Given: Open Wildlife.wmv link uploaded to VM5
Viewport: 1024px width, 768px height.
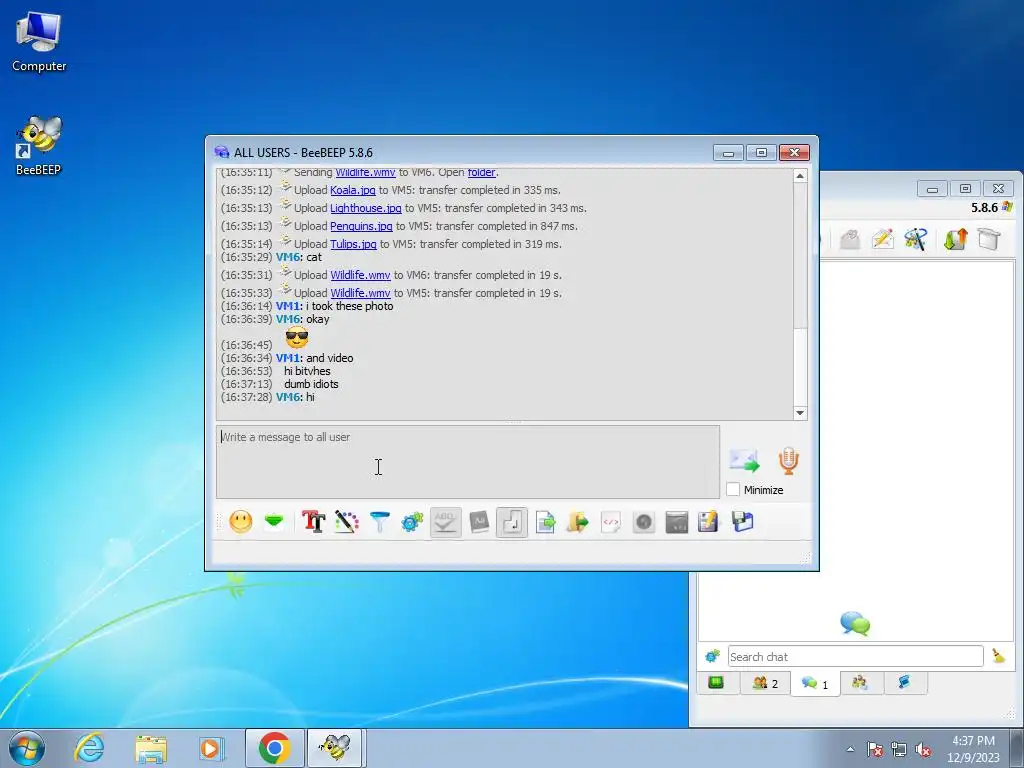Looking at the screenshot, I should tap(360, 293).
